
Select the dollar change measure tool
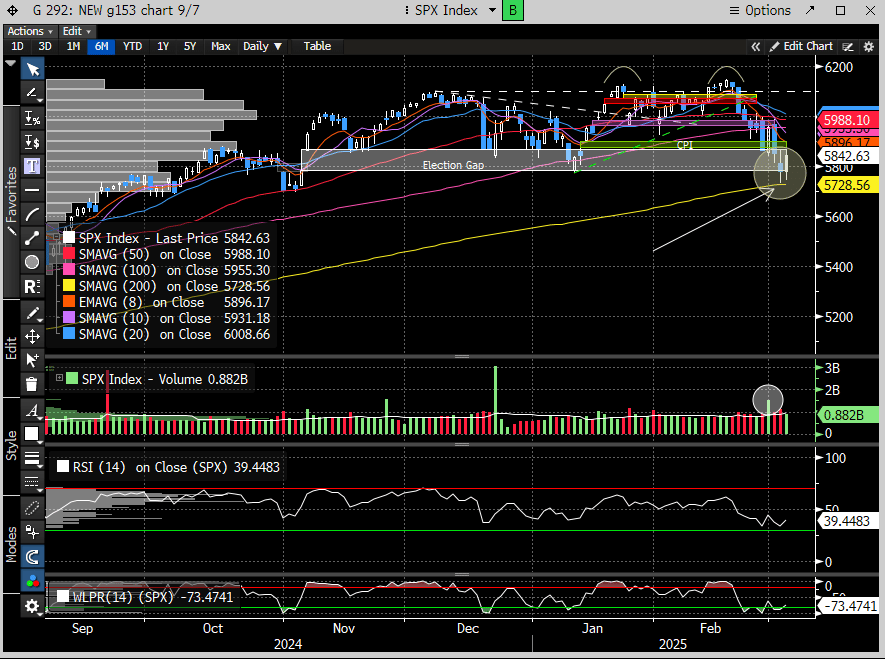coord(32,142)
